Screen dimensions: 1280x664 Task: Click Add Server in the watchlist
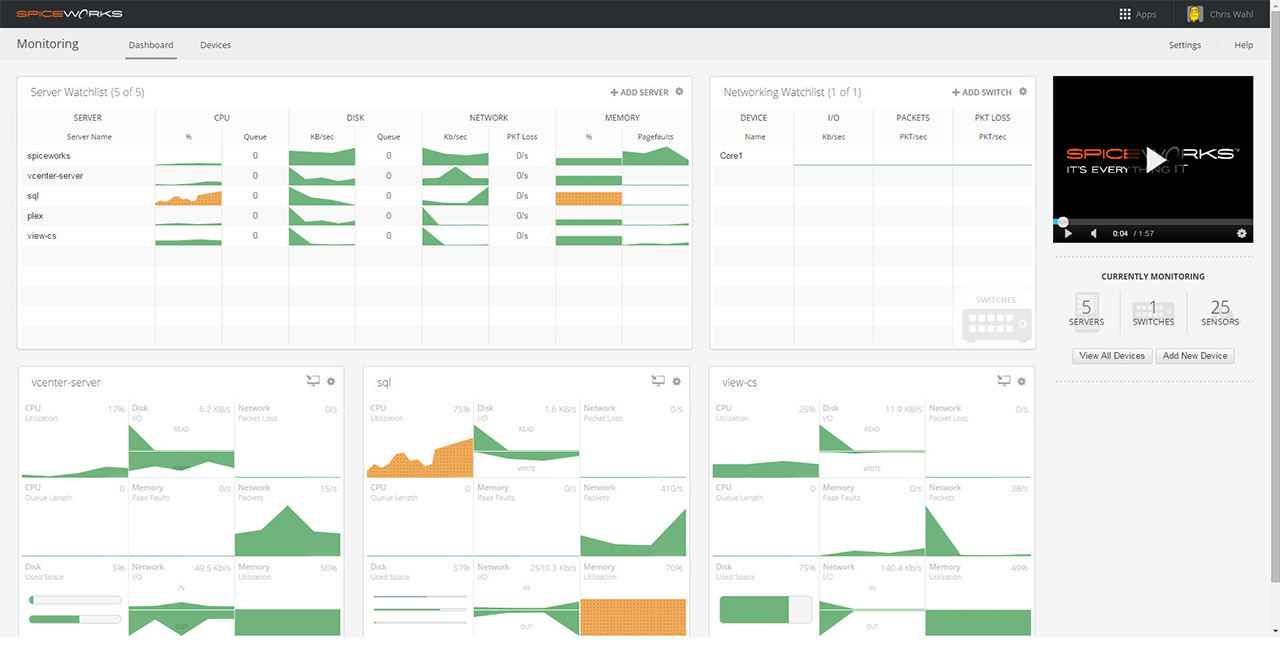click(x=640, y=92)
